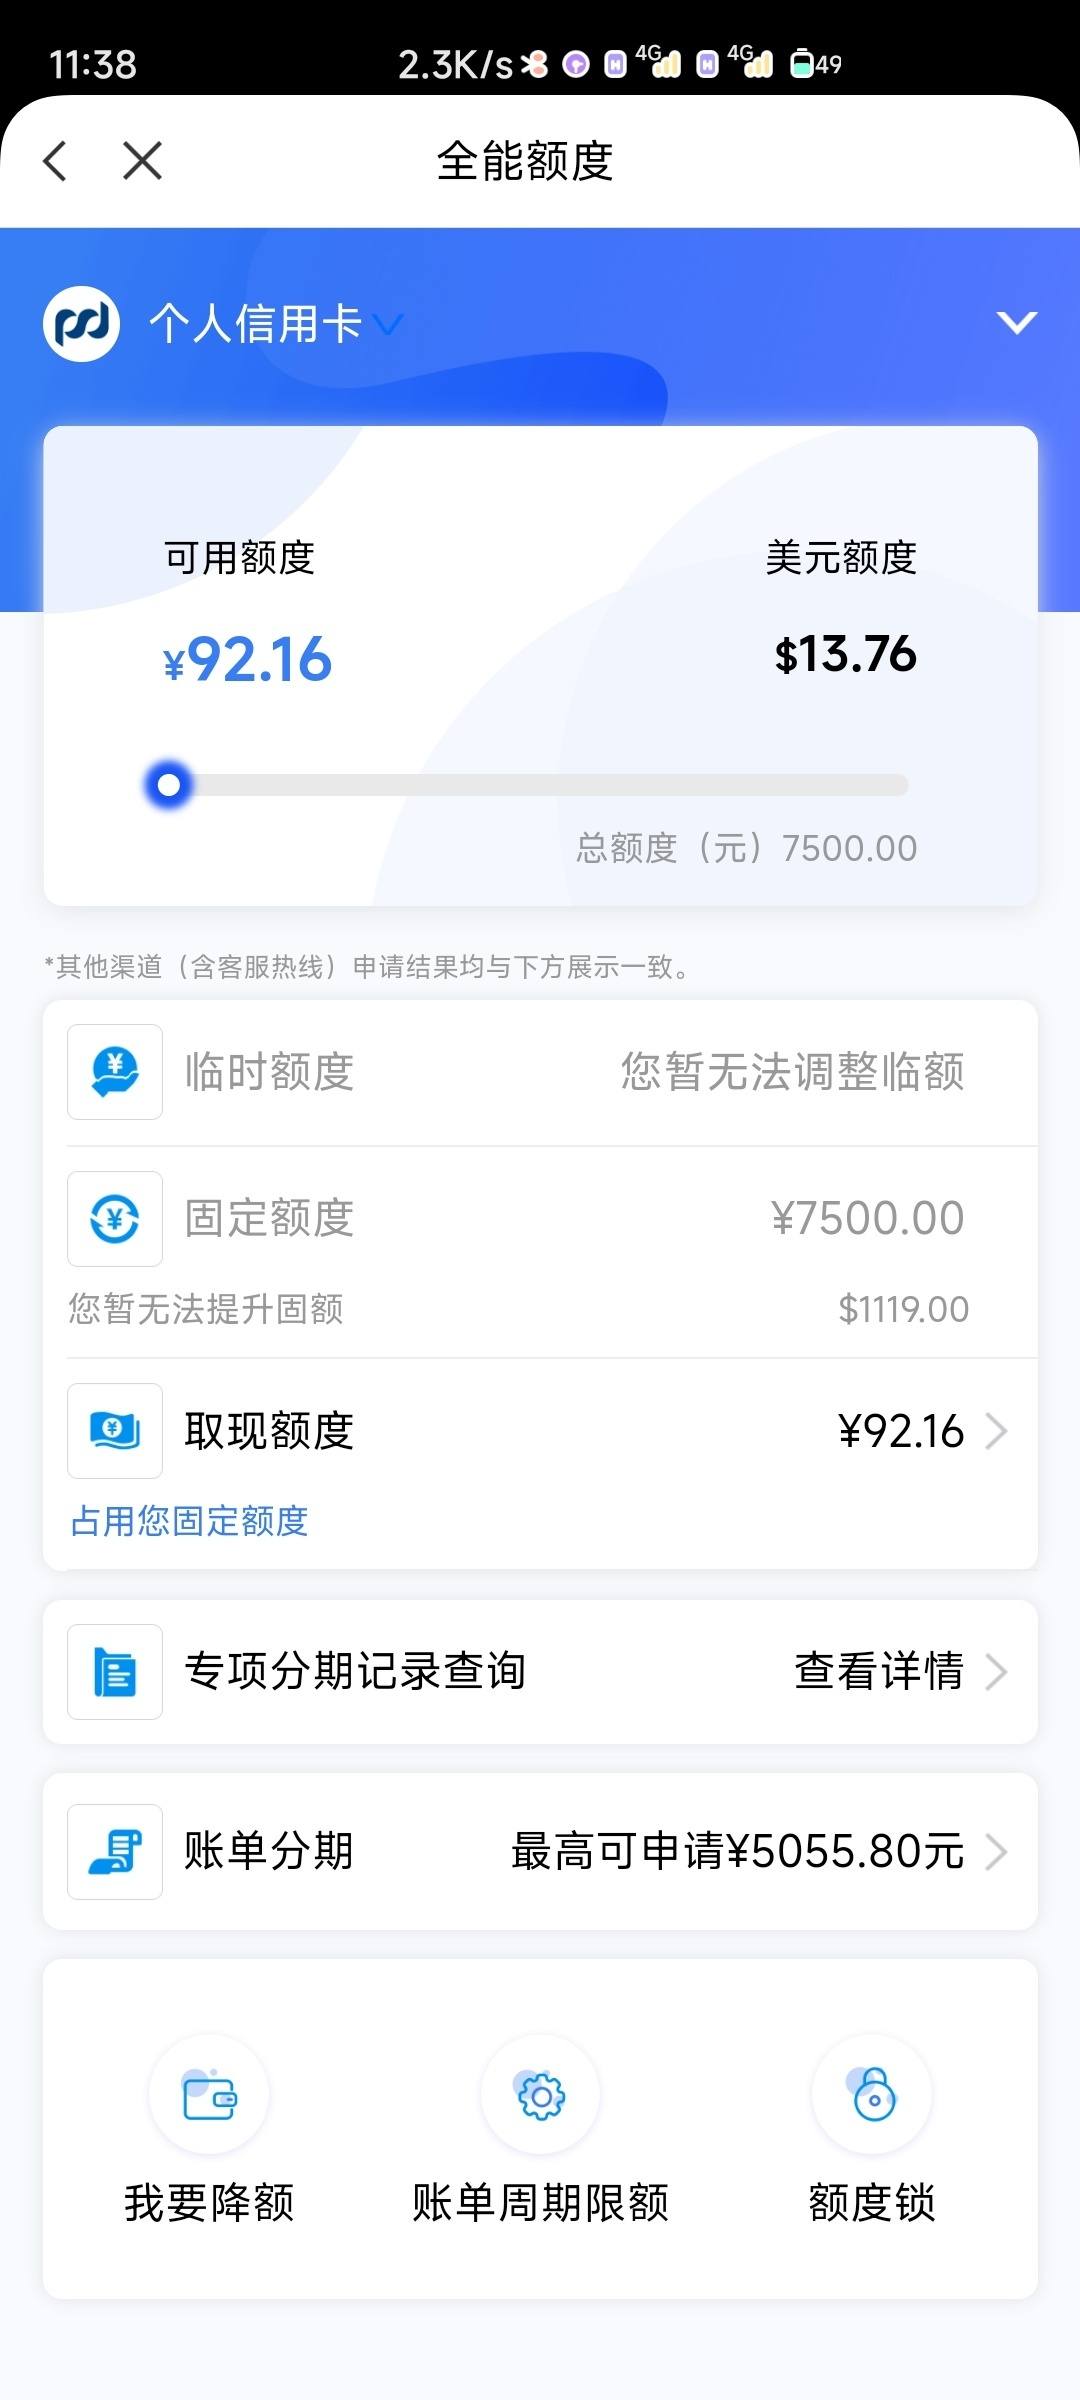Close the 全能额度 page with X
Viewport: 1080px width, 2400px height.
click(142, 161)
